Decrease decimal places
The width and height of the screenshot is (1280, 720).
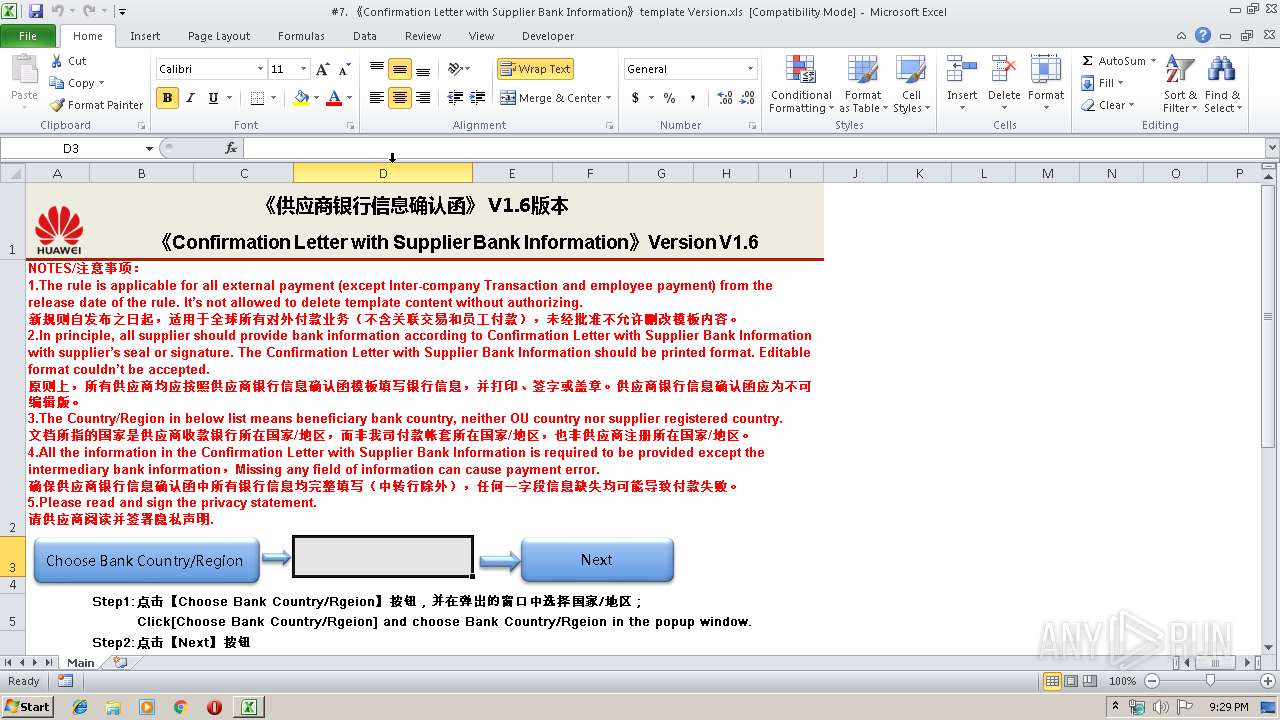coord(749,98)
